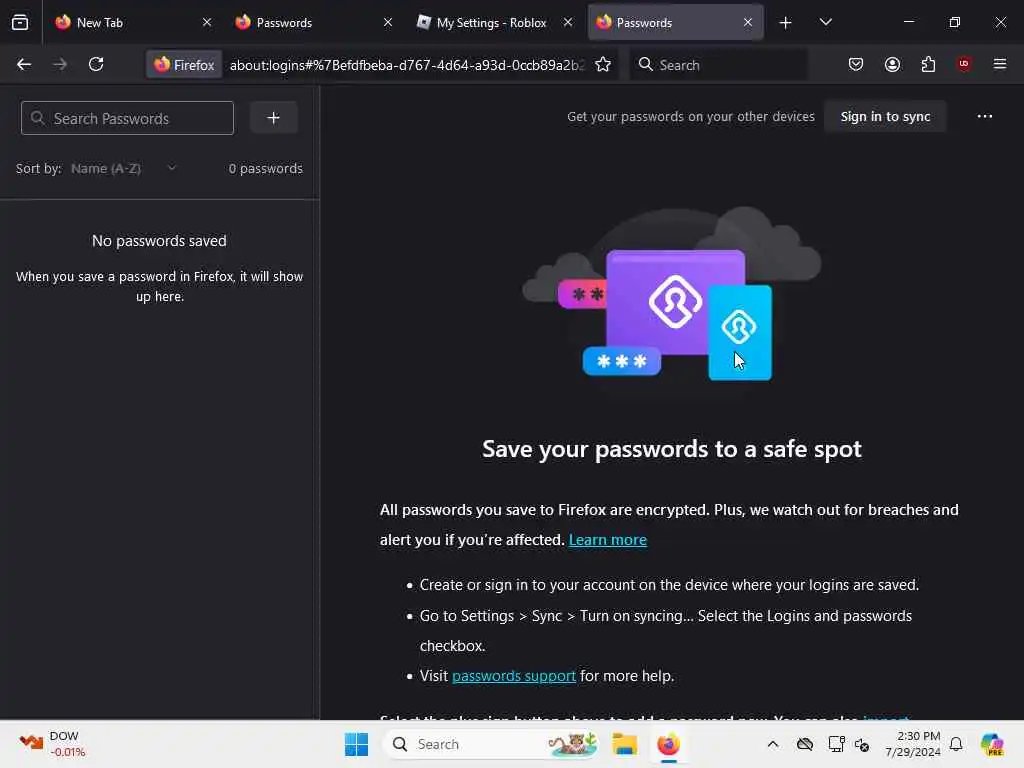1024x768 pixels.
Task: Close the active Passwords tab
Action: (x=748, y=23)
